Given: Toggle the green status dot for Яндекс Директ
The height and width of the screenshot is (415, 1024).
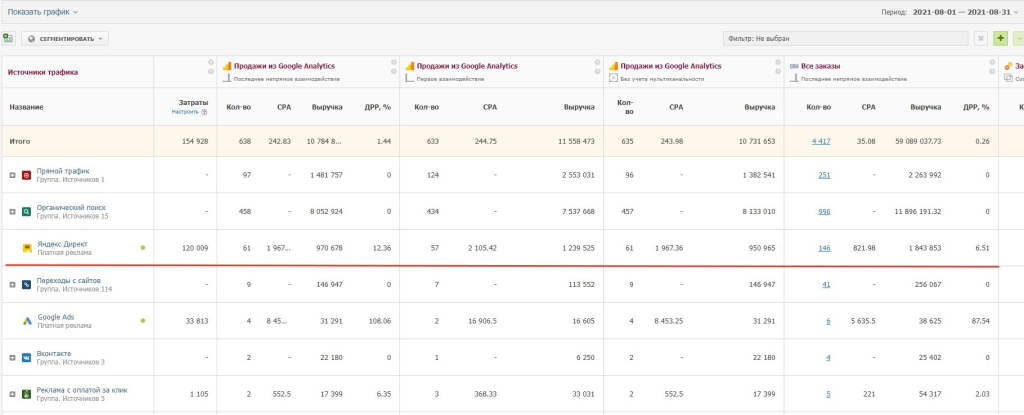Looking at the screenshot, I should (143, 247).
